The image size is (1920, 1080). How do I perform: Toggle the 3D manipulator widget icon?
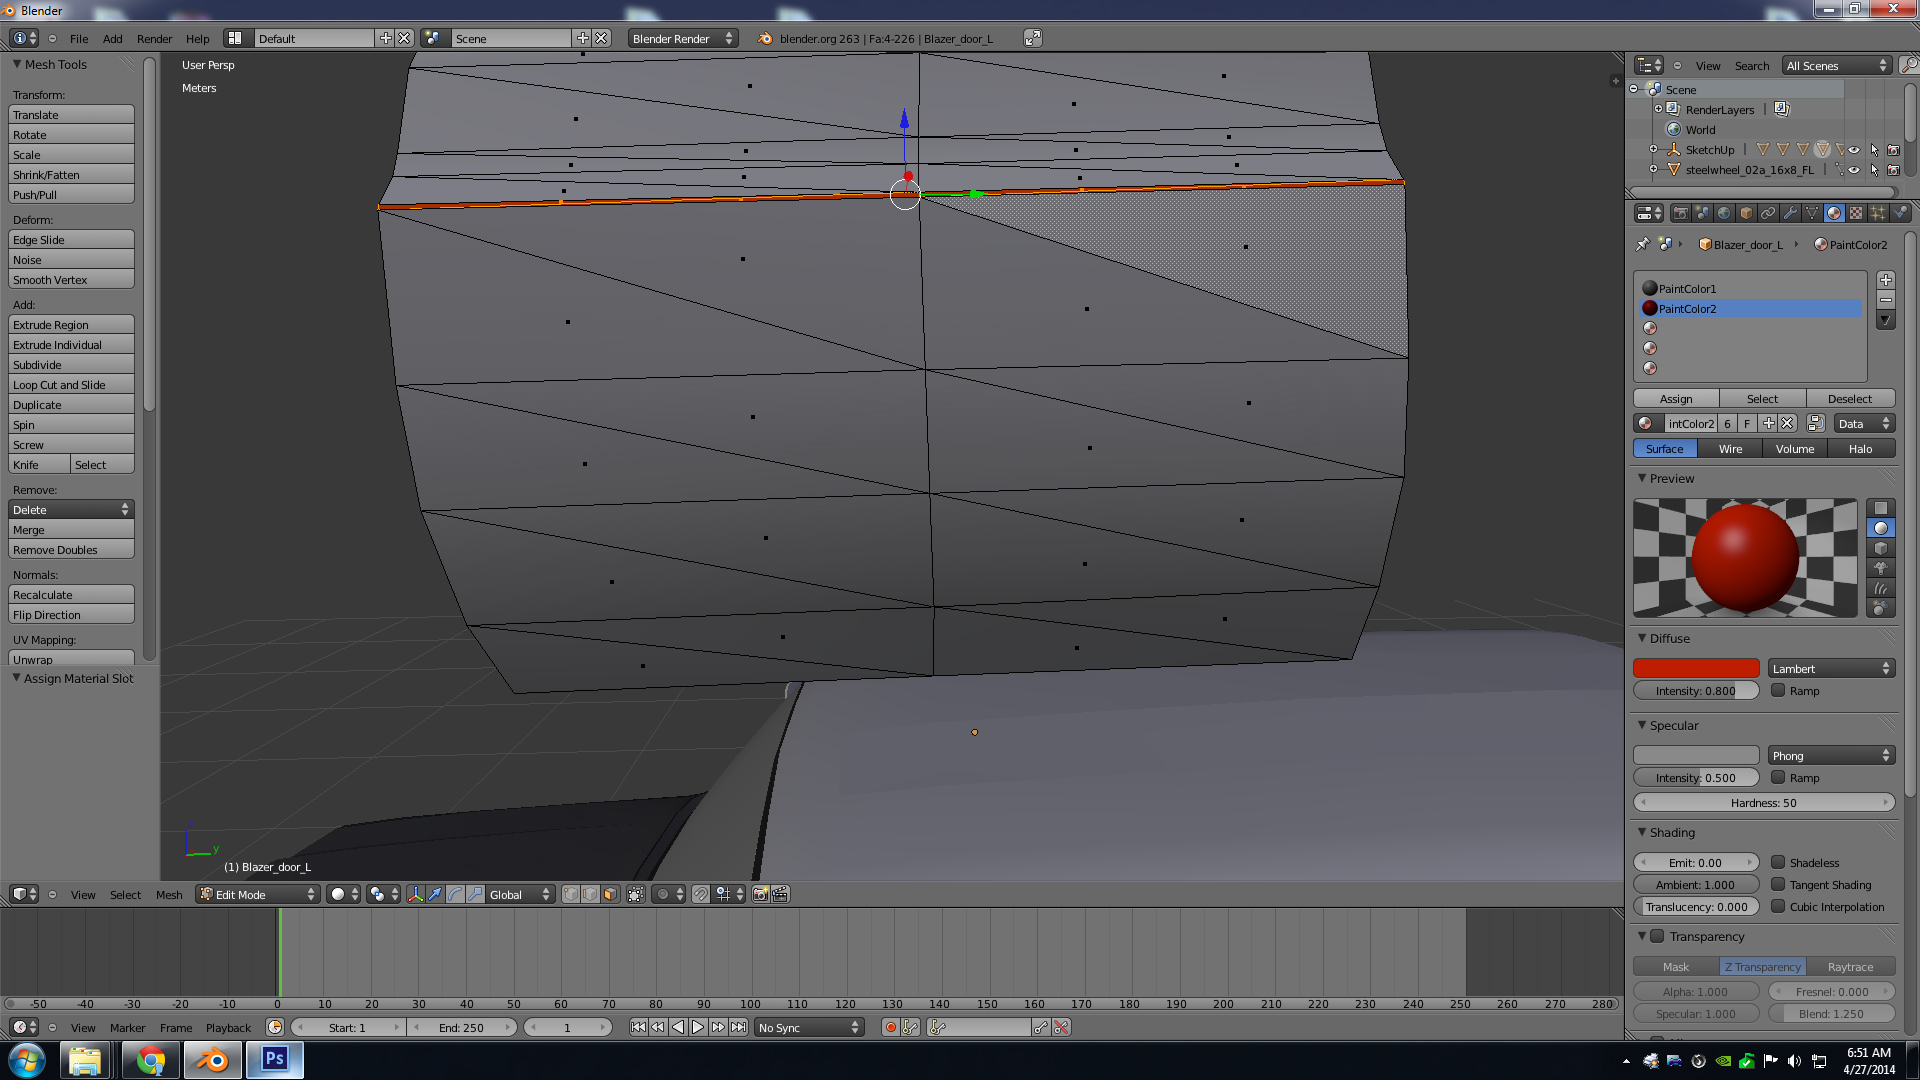[415, 894]
